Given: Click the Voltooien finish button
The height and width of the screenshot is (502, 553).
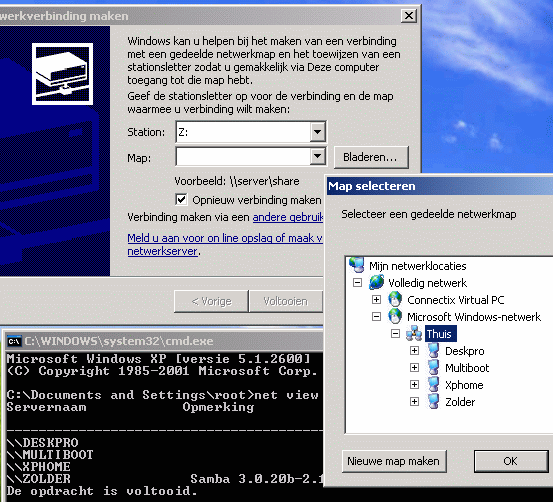Looking at the screenshot, I should 286,301.
